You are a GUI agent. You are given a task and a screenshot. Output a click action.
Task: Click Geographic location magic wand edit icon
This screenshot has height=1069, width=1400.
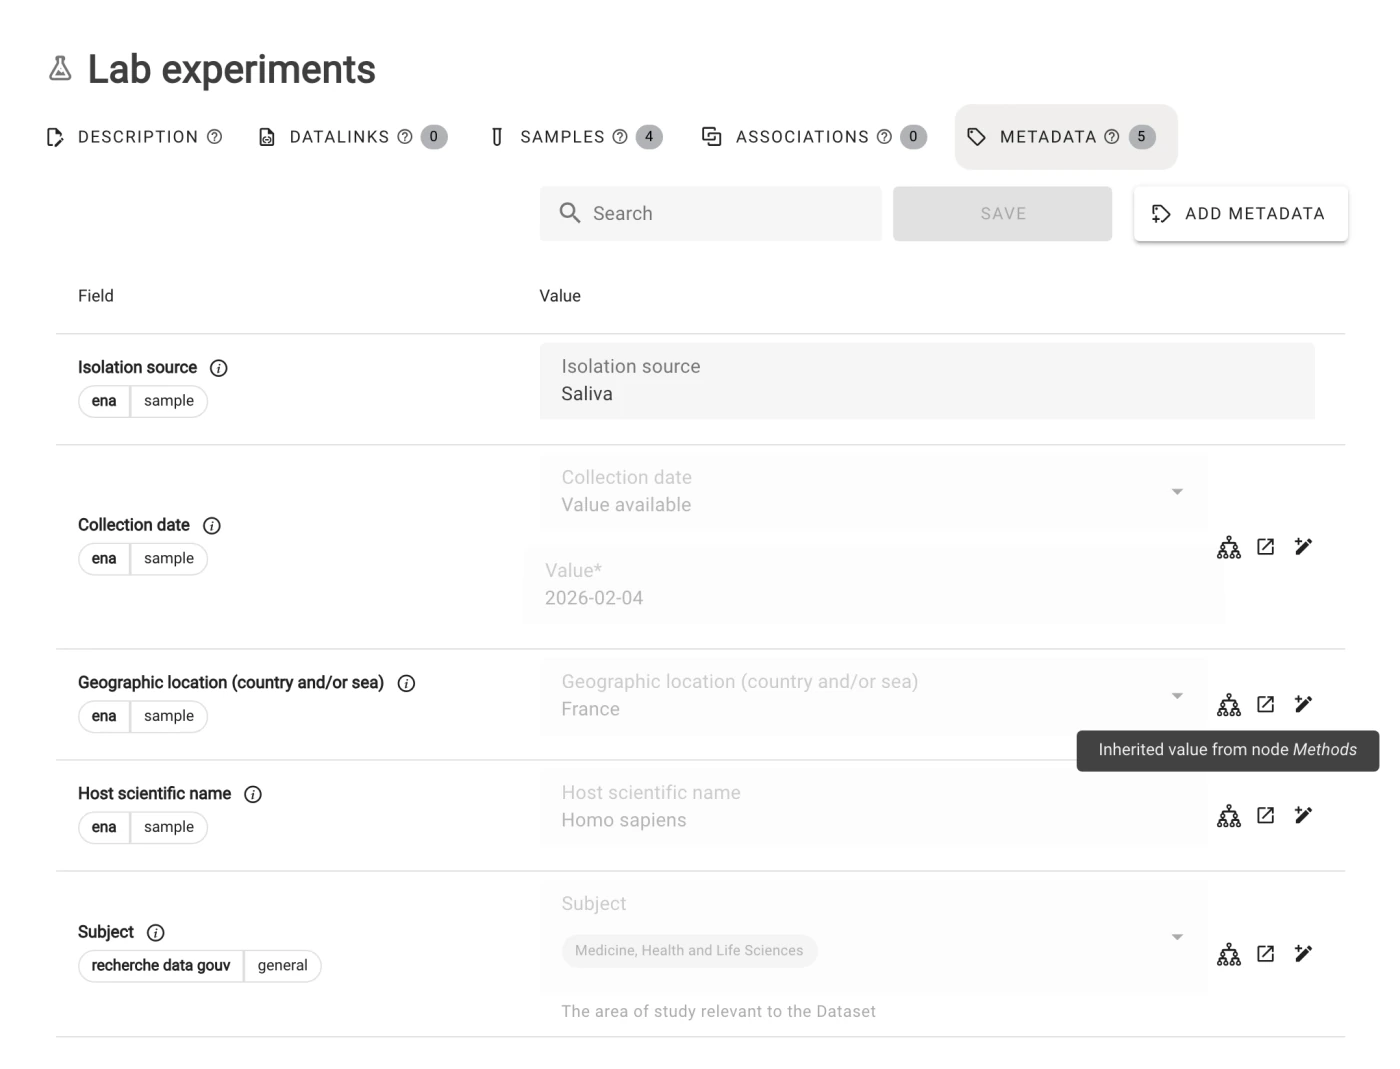click(x=1303, y=704)
